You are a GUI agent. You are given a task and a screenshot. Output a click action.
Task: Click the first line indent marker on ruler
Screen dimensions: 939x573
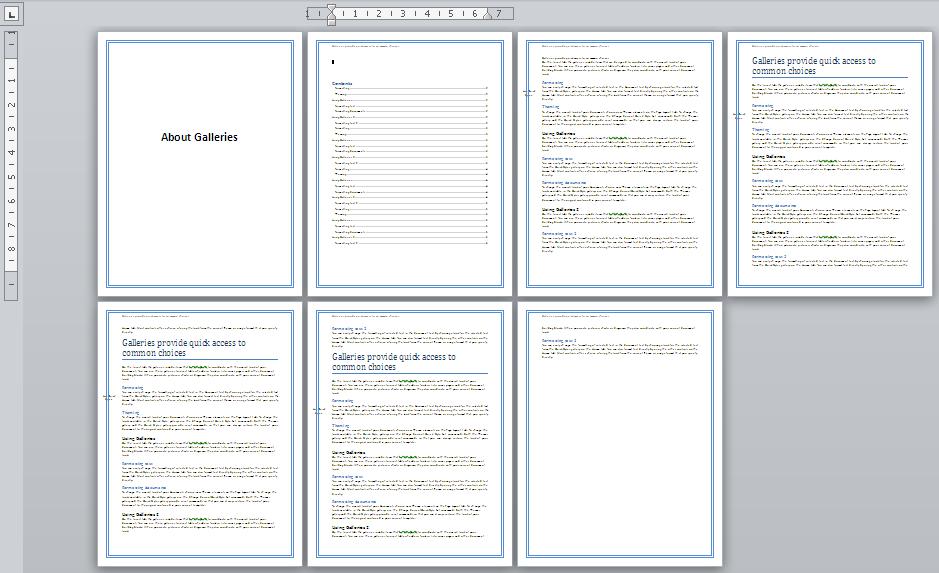(x=331, y=9)
